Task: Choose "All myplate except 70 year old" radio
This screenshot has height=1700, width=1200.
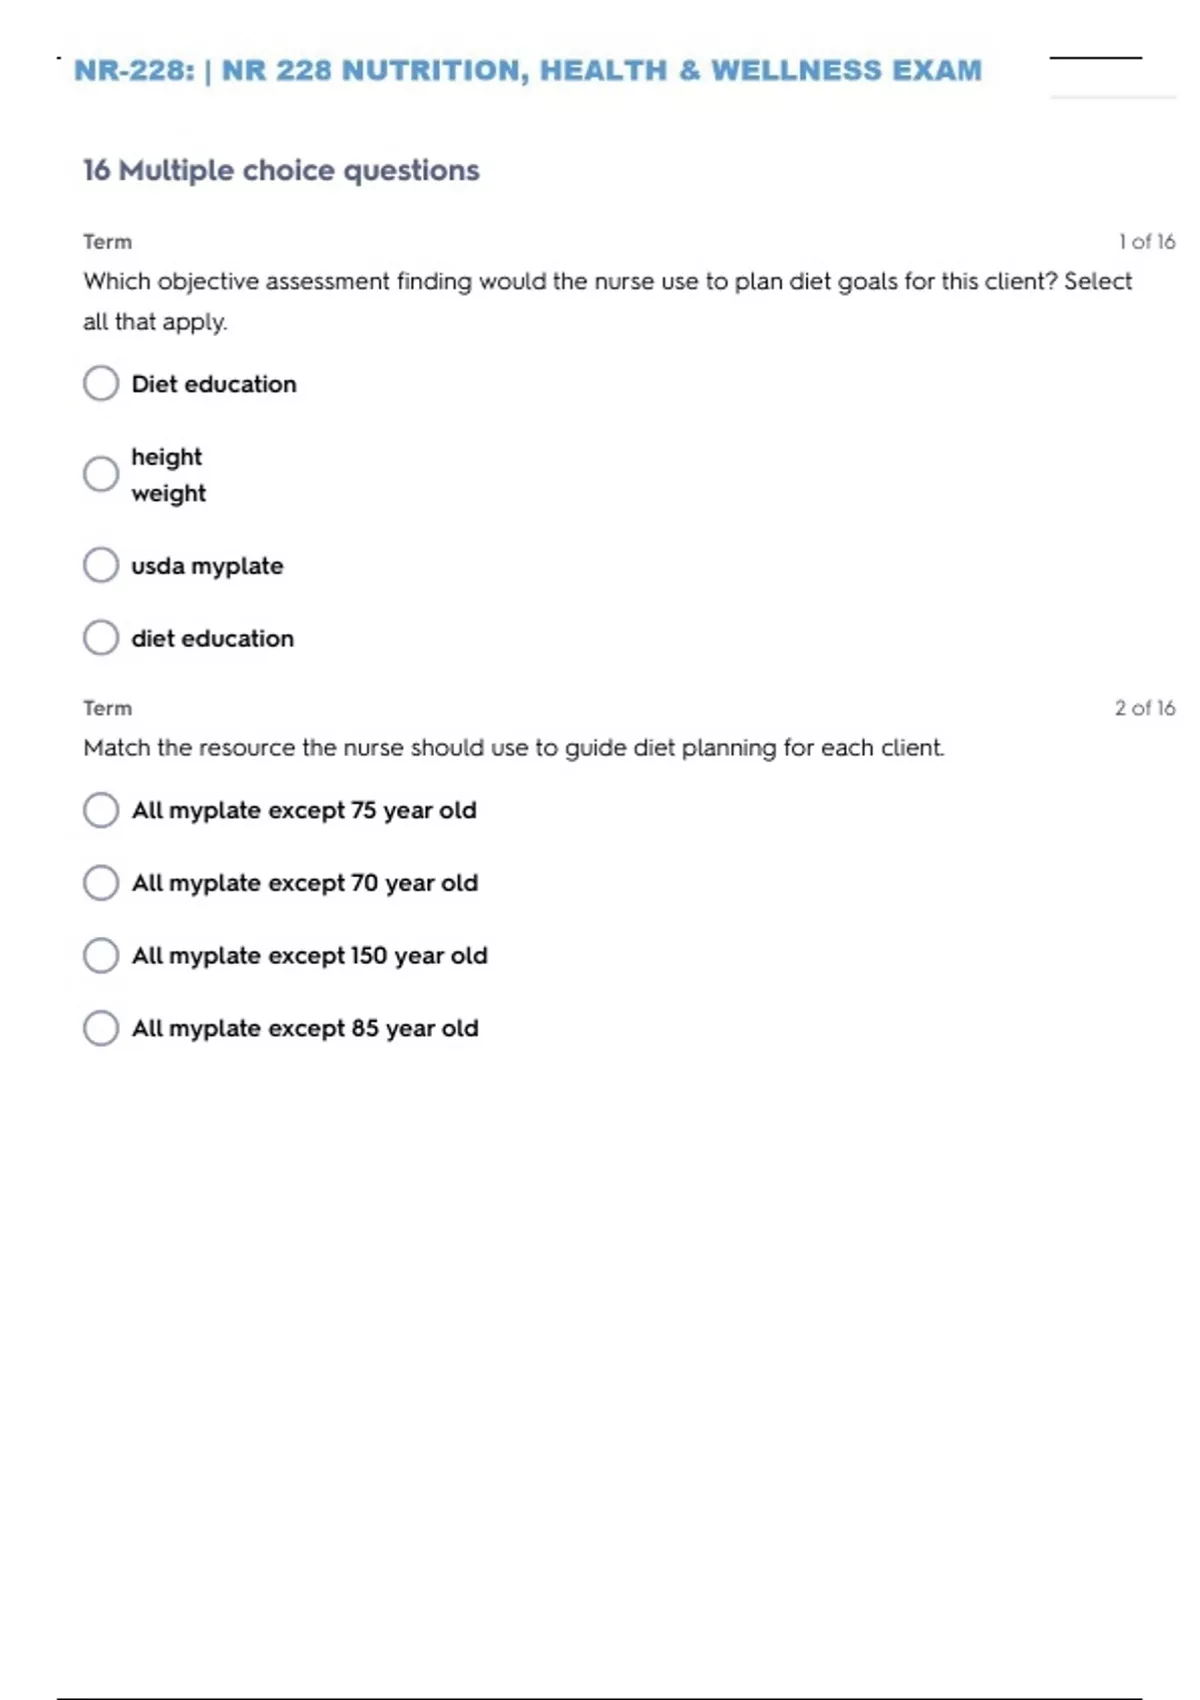Action: (x=101, y=883)
